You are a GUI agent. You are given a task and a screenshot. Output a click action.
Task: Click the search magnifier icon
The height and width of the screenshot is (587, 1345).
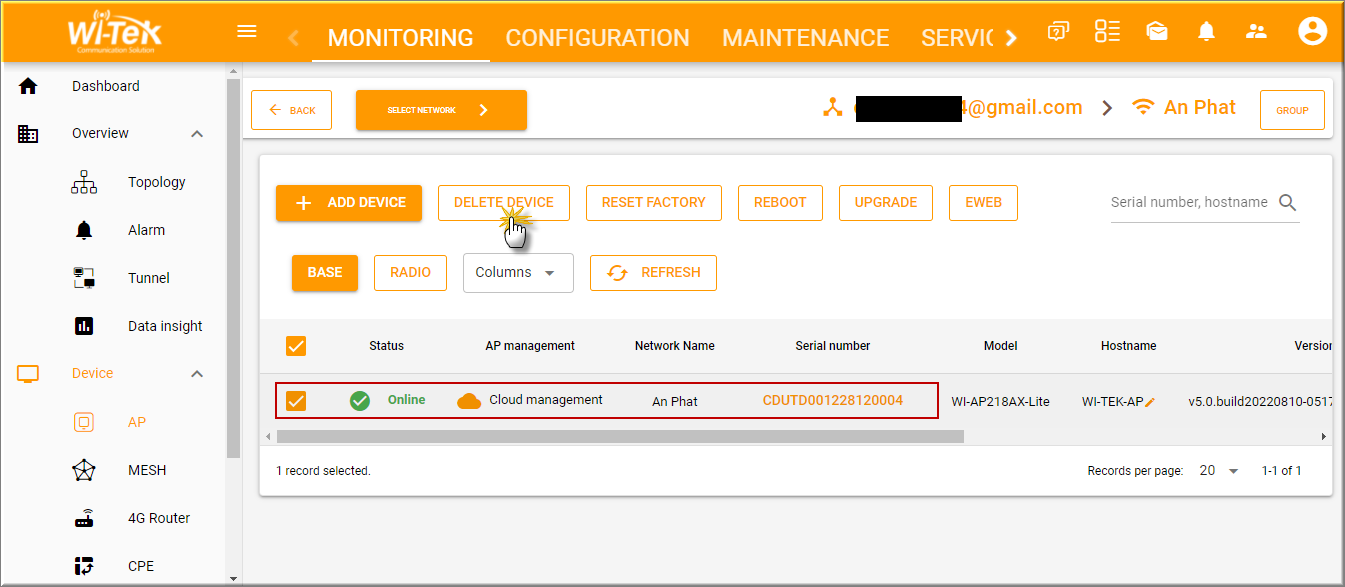tap(1287, 203)
